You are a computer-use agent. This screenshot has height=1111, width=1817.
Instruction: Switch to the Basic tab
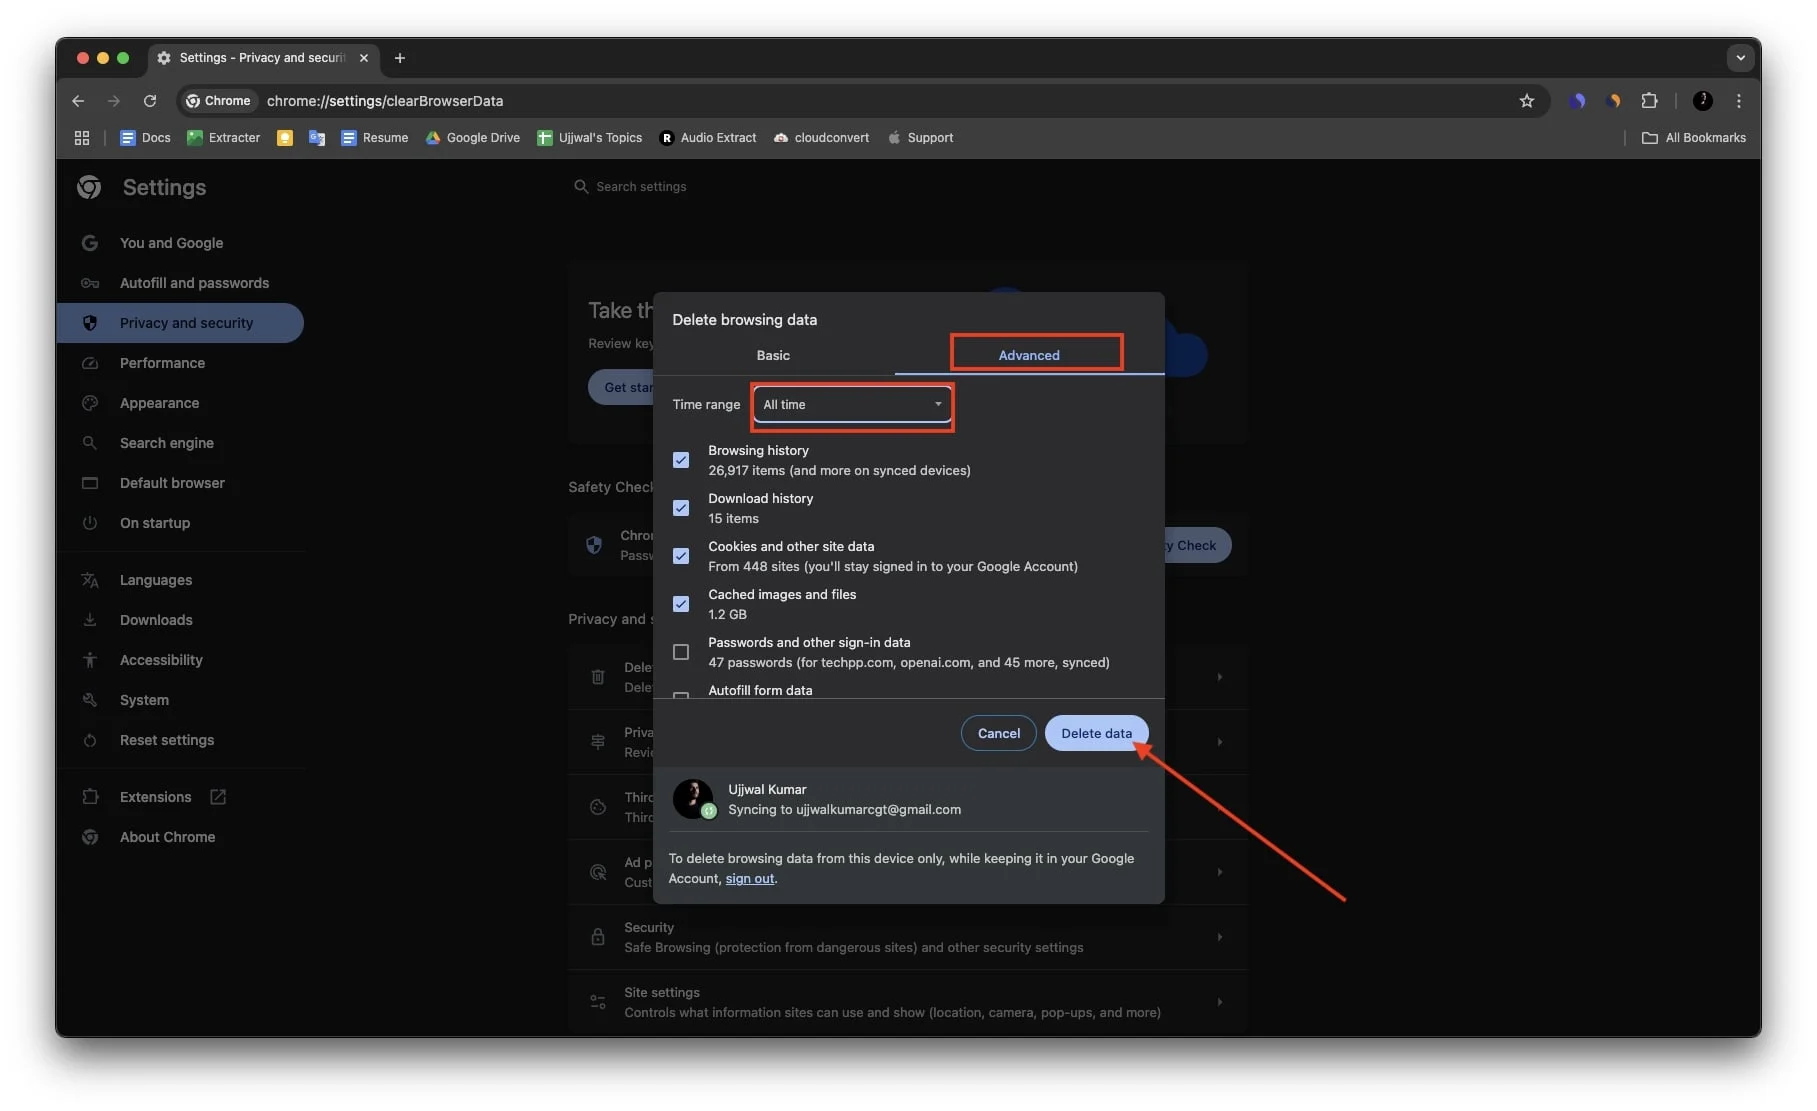pos(773,356)
